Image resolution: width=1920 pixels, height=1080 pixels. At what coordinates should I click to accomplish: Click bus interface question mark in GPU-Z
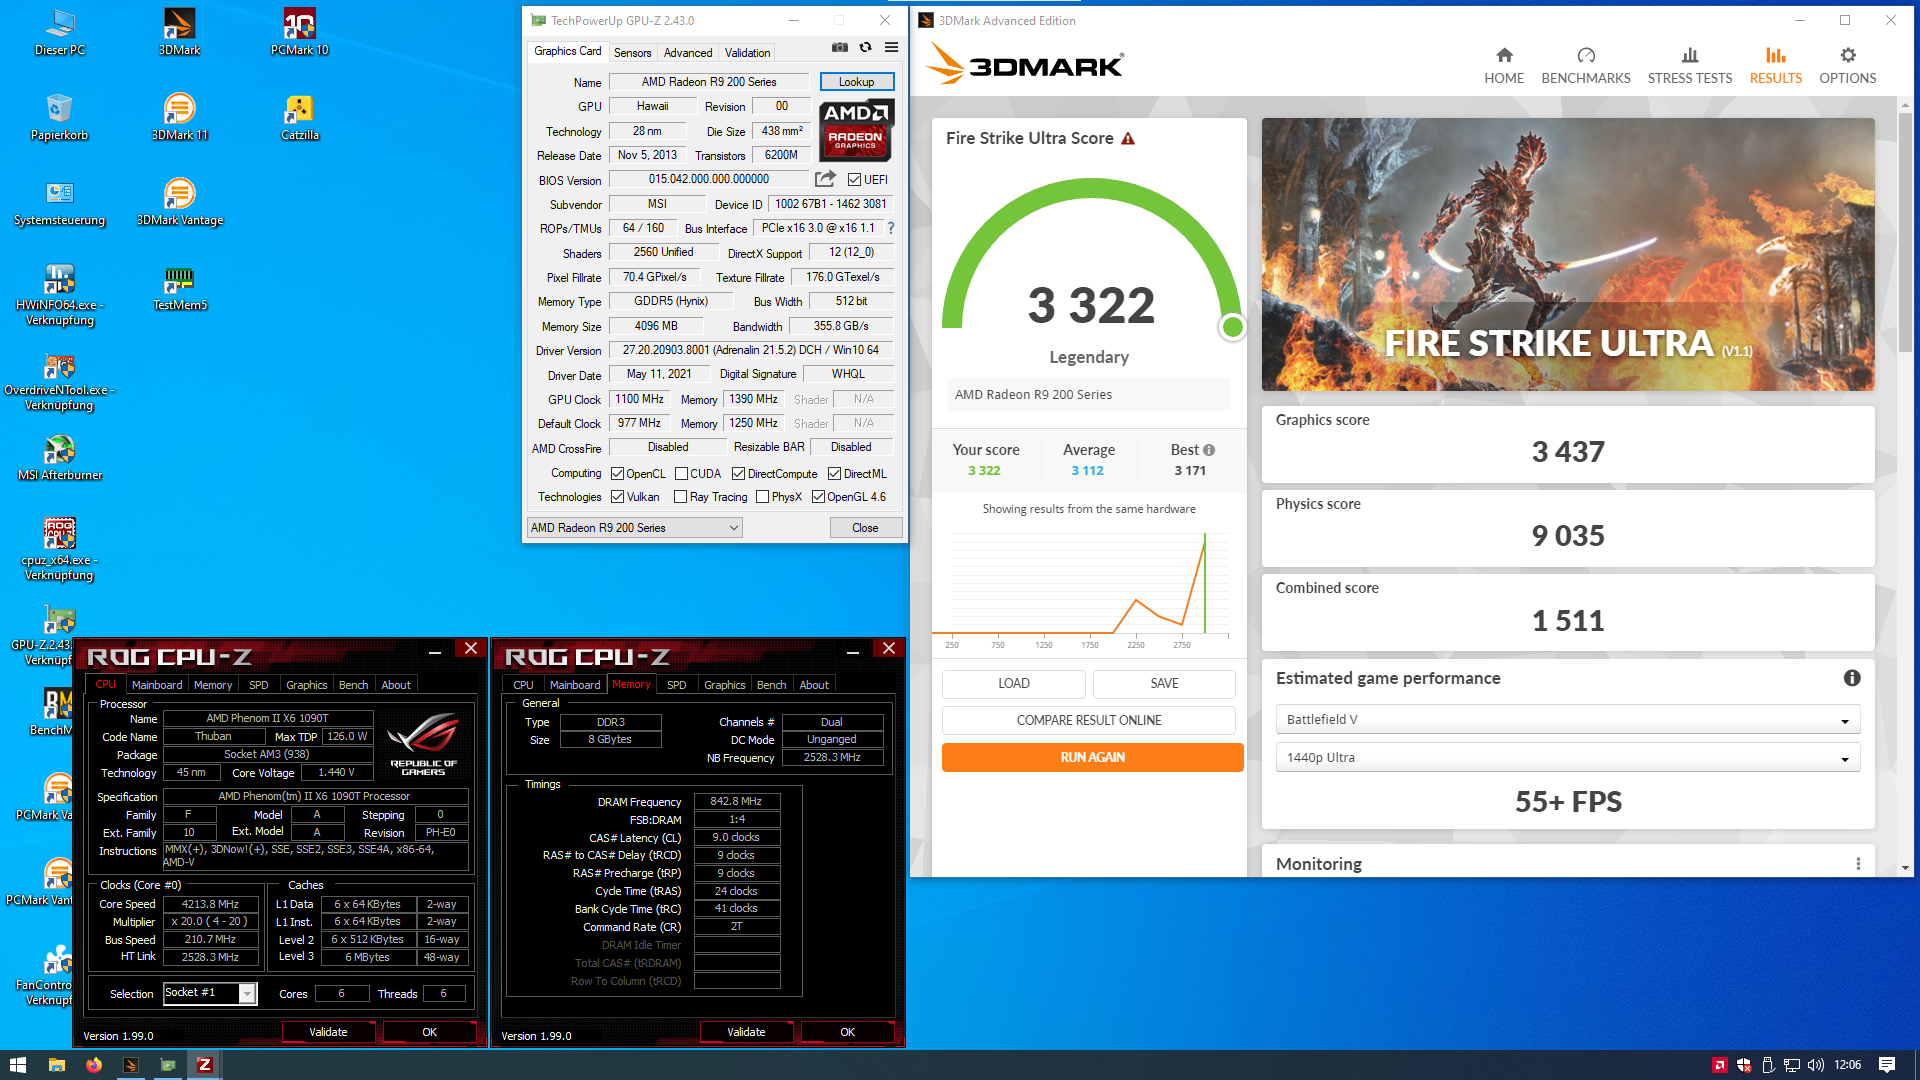890,228
